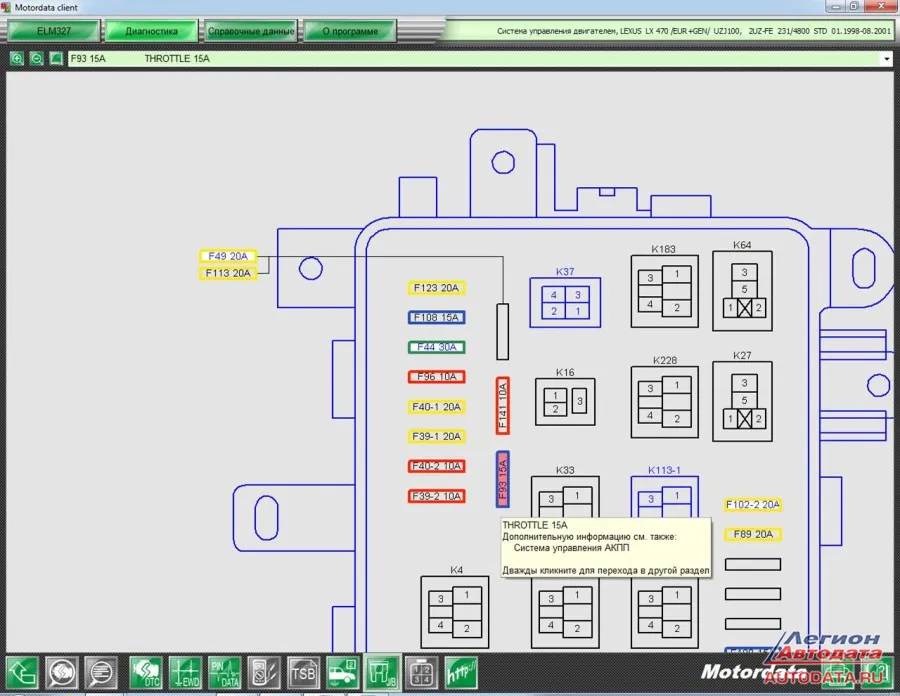This screenshot has height=696, width=900.
Task: Click the multimeter testing icon
Action: coord(264,672)
